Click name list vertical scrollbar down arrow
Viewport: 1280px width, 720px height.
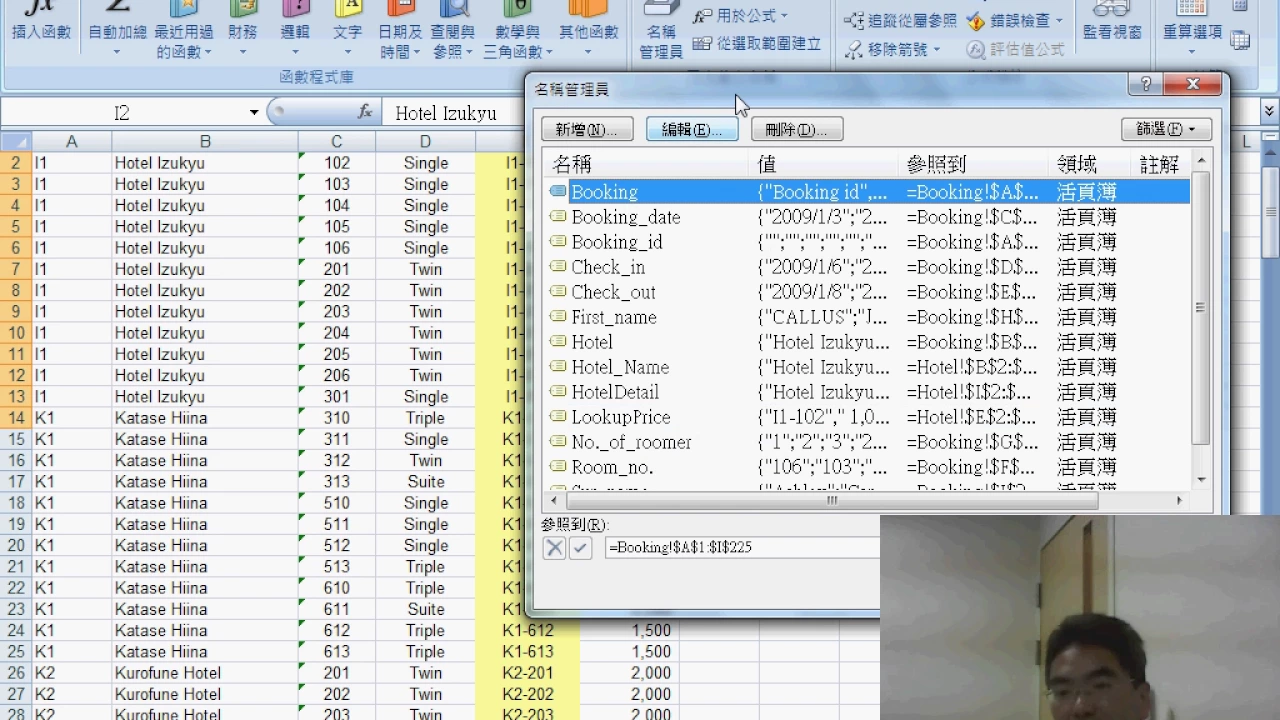(1201, 481)
